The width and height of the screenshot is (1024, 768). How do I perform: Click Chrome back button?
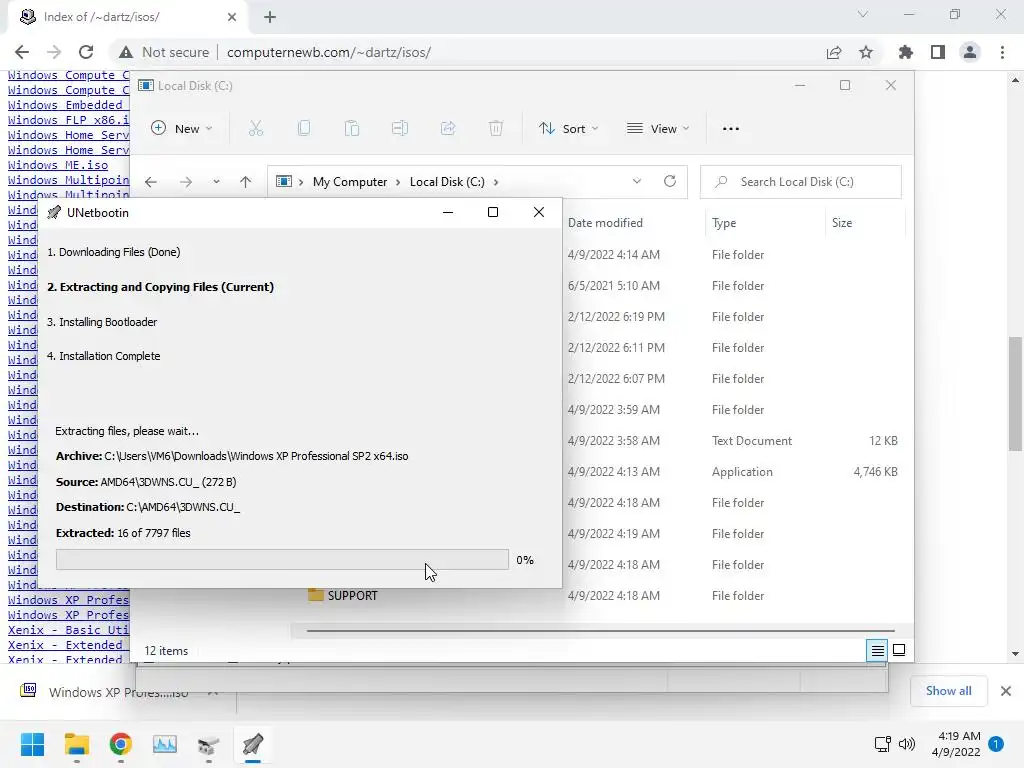22,52
